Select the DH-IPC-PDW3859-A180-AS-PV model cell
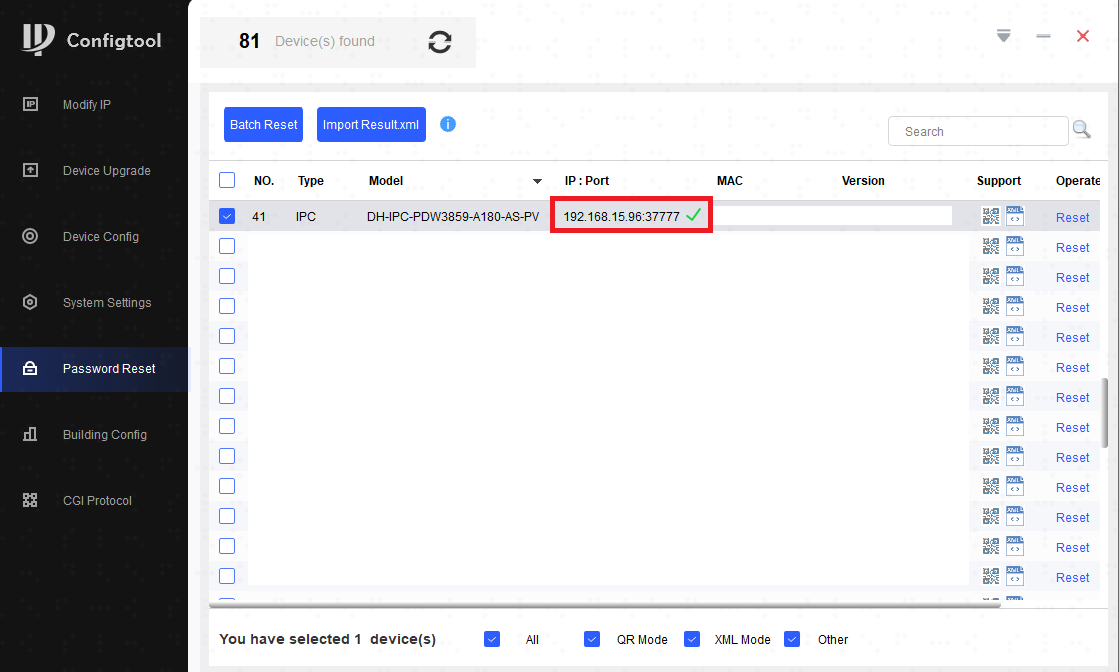This screenshot has height=672, width=1119. pyautogui.click(x=452, y=216)
